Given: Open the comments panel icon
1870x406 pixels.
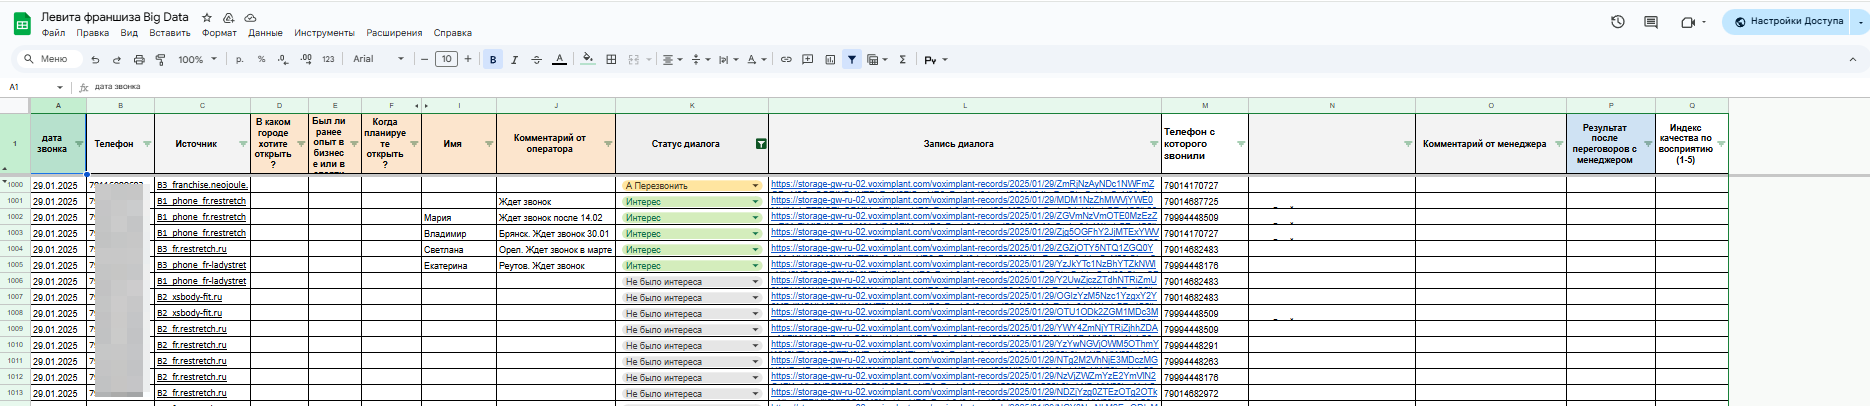Looking at the screenshot, I should 1651,22.
